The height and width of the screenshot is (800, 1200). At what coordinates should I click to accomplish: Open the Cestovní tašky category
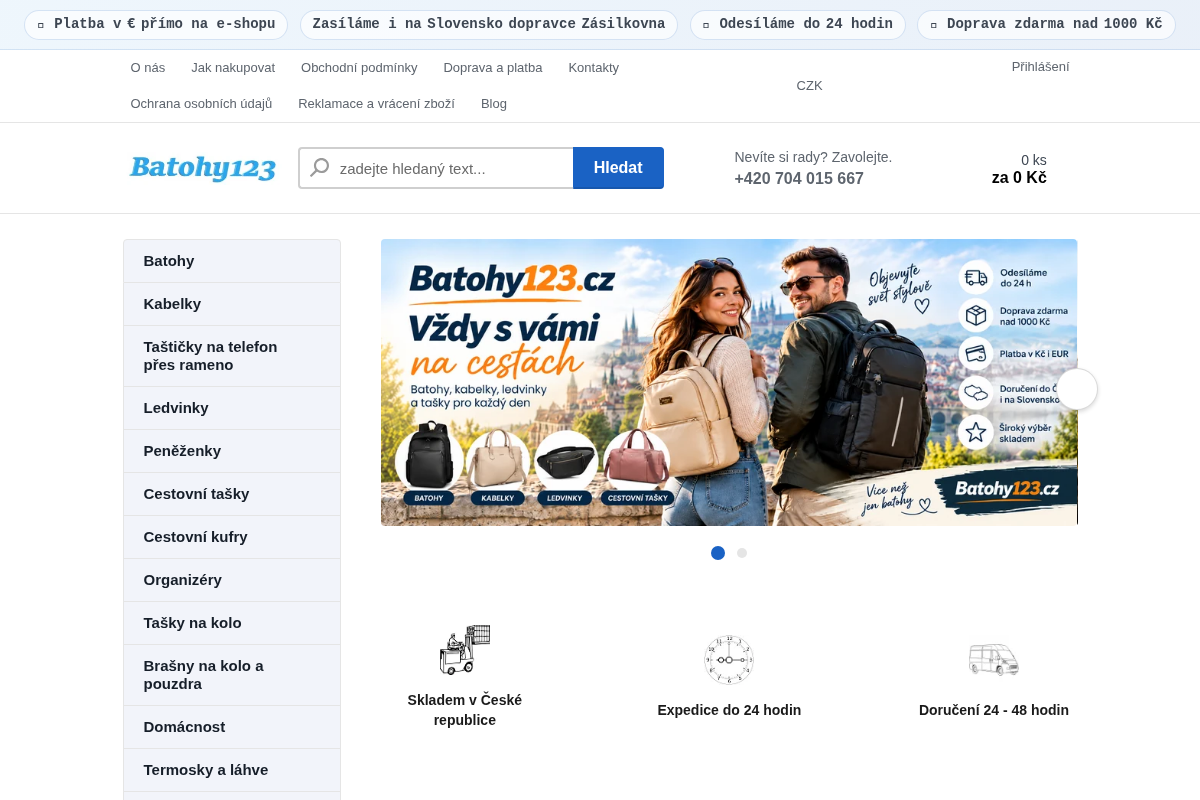coord(232,494)
